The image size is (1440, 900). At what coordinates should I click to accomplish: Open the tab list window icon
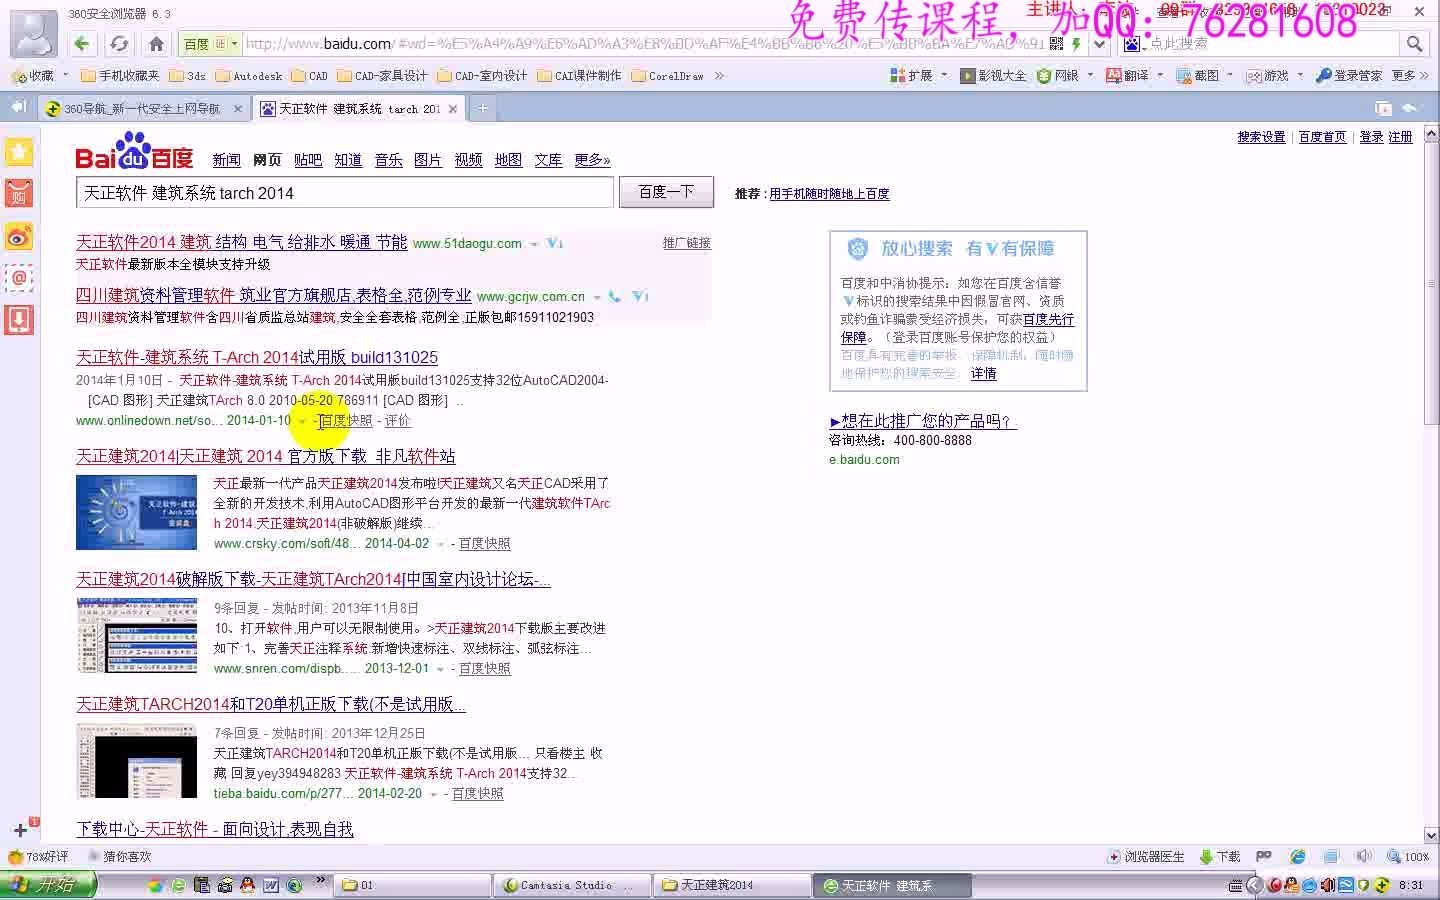point(1383,108)
